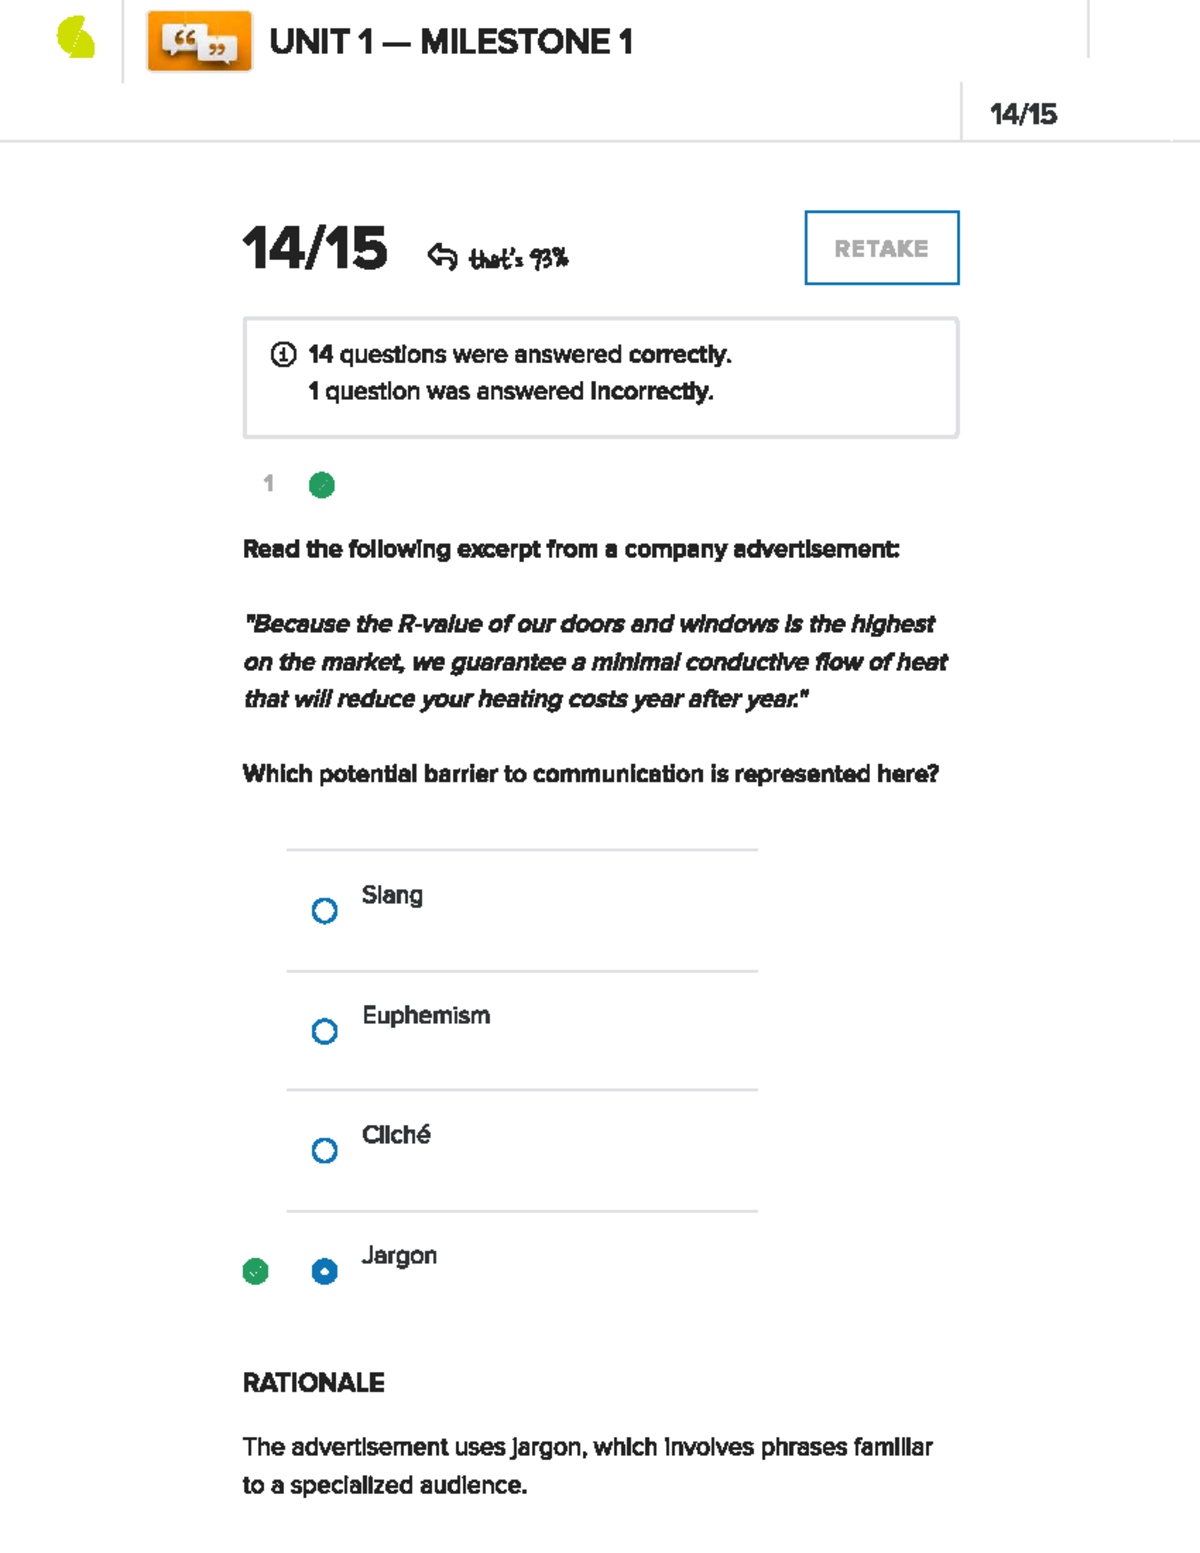This screenshot has width=1200, height=1553.
Task: Click the info icon in the results box
Action: tap(283, 354)
